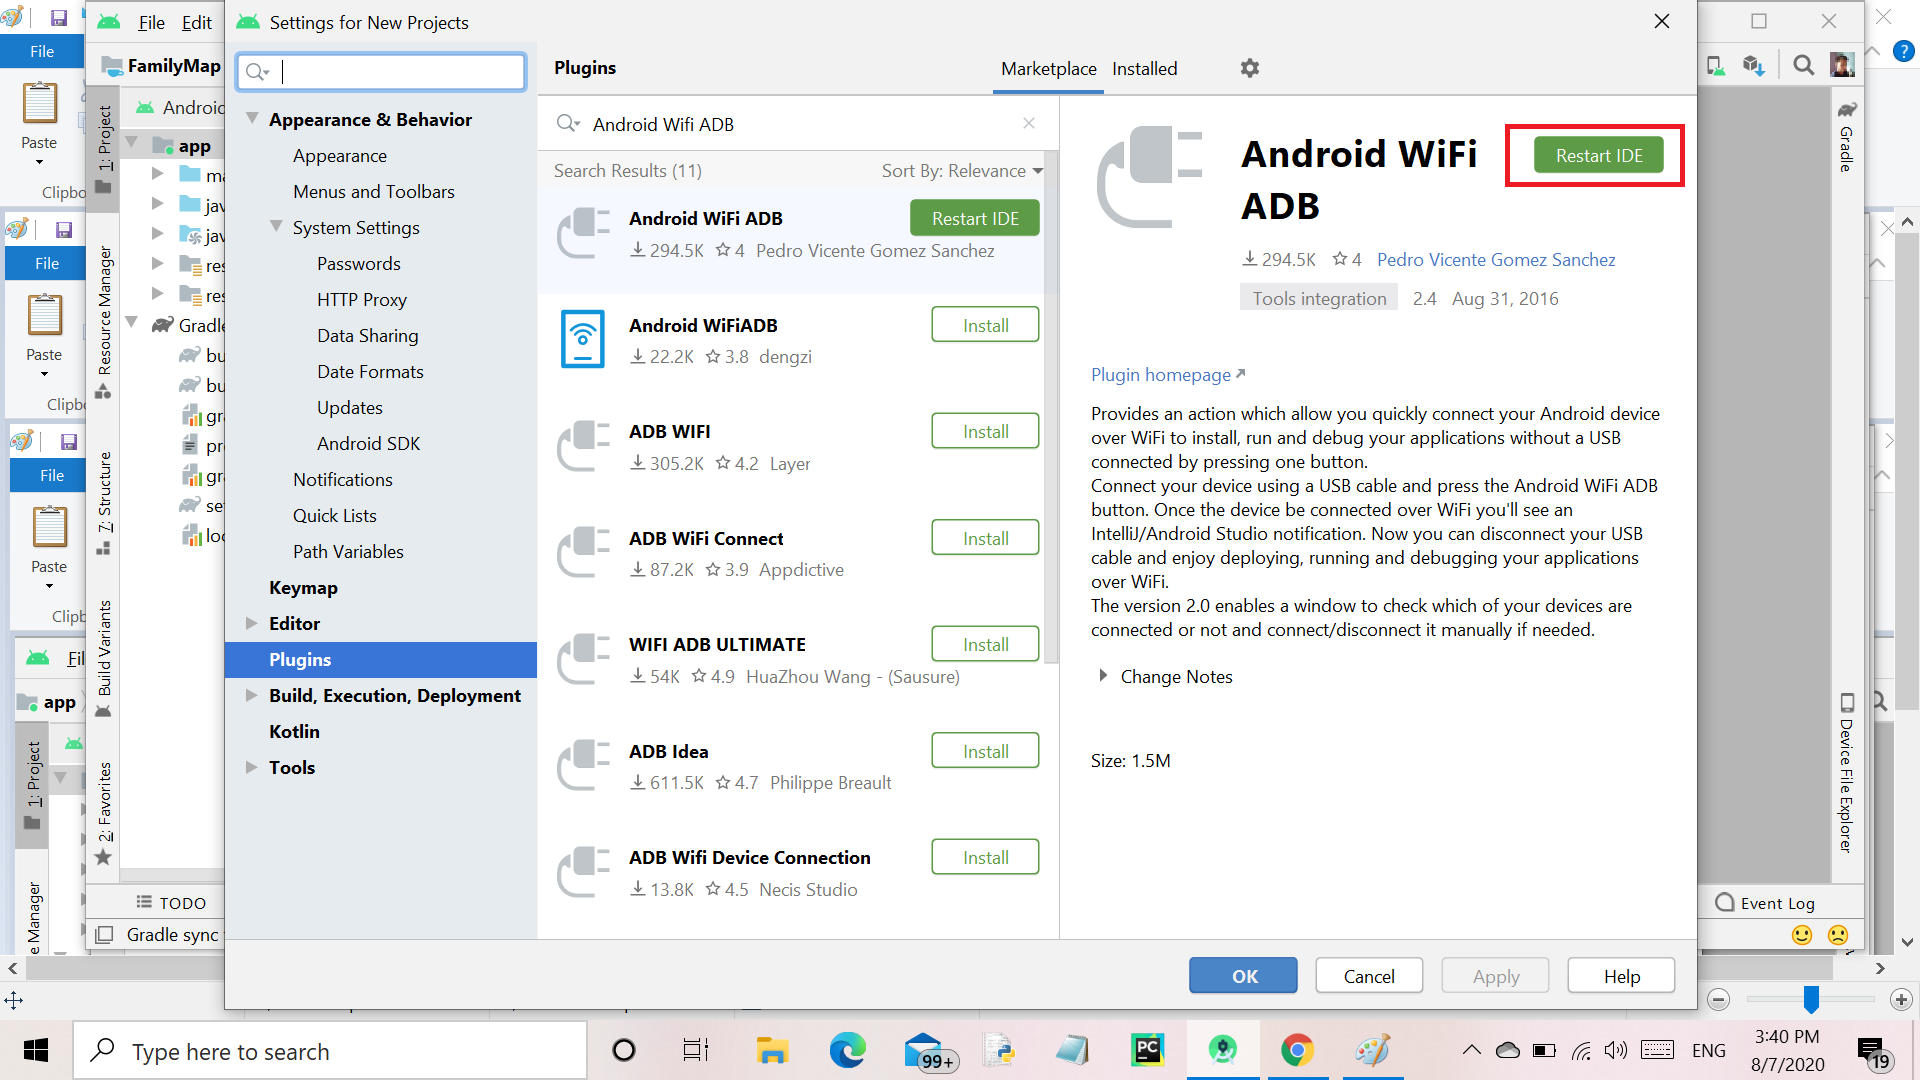Open the Structure side tab
The height and width of the screenshot is (1080, 1920).
[x=104, y=503]
